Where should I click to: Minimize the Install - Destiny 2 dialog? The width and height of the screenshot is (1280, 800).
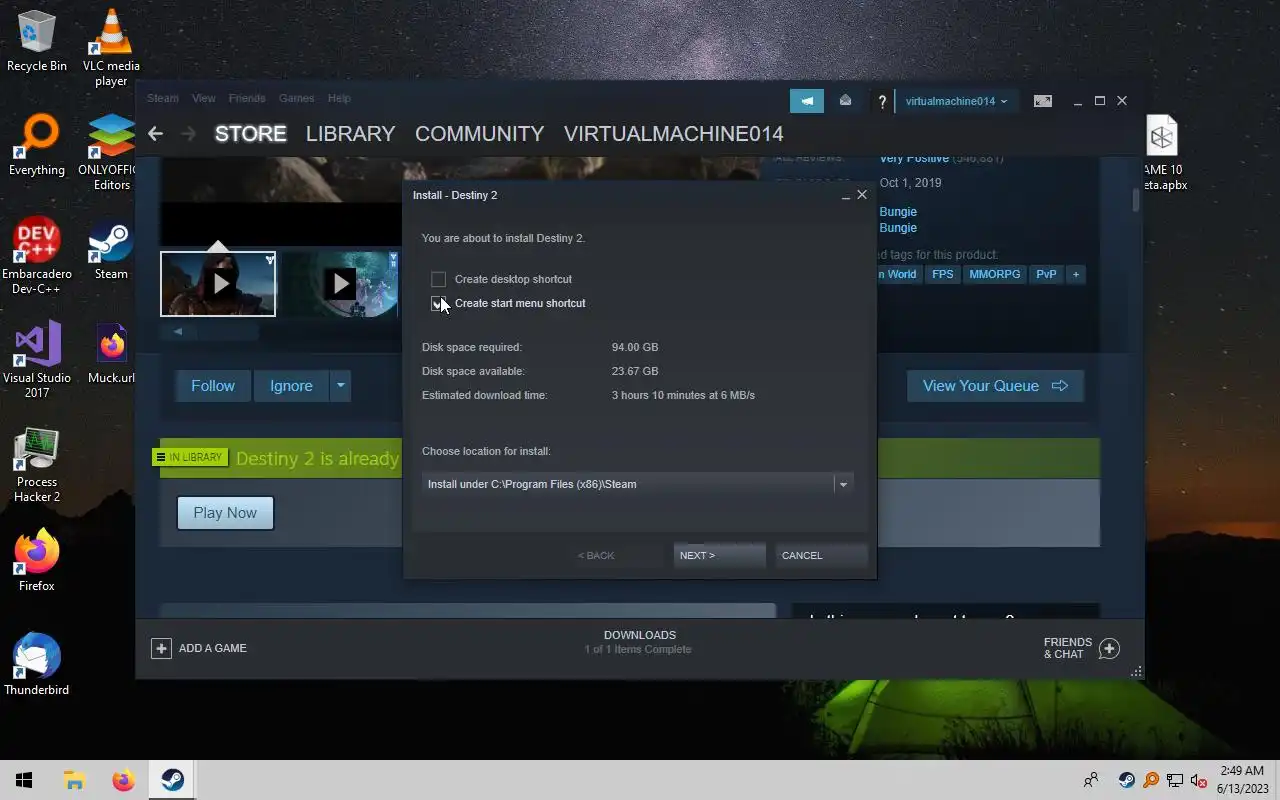[846, 196]
